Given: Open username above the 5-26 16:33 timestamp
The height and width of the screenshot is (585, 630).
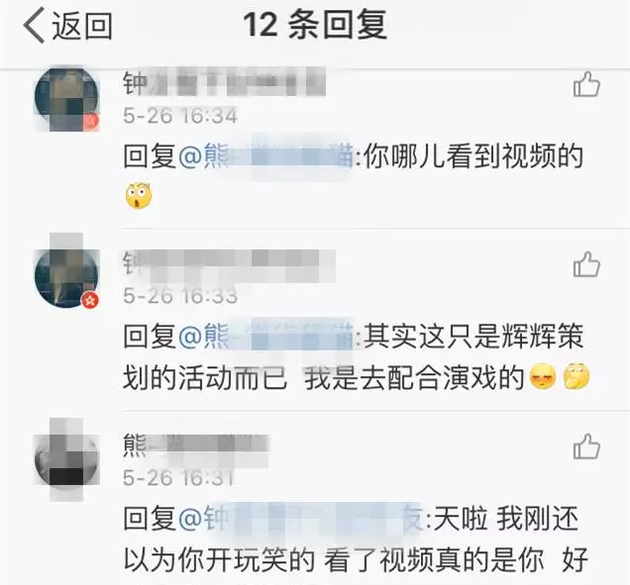Looking at the screenshot, I should 229,264.
